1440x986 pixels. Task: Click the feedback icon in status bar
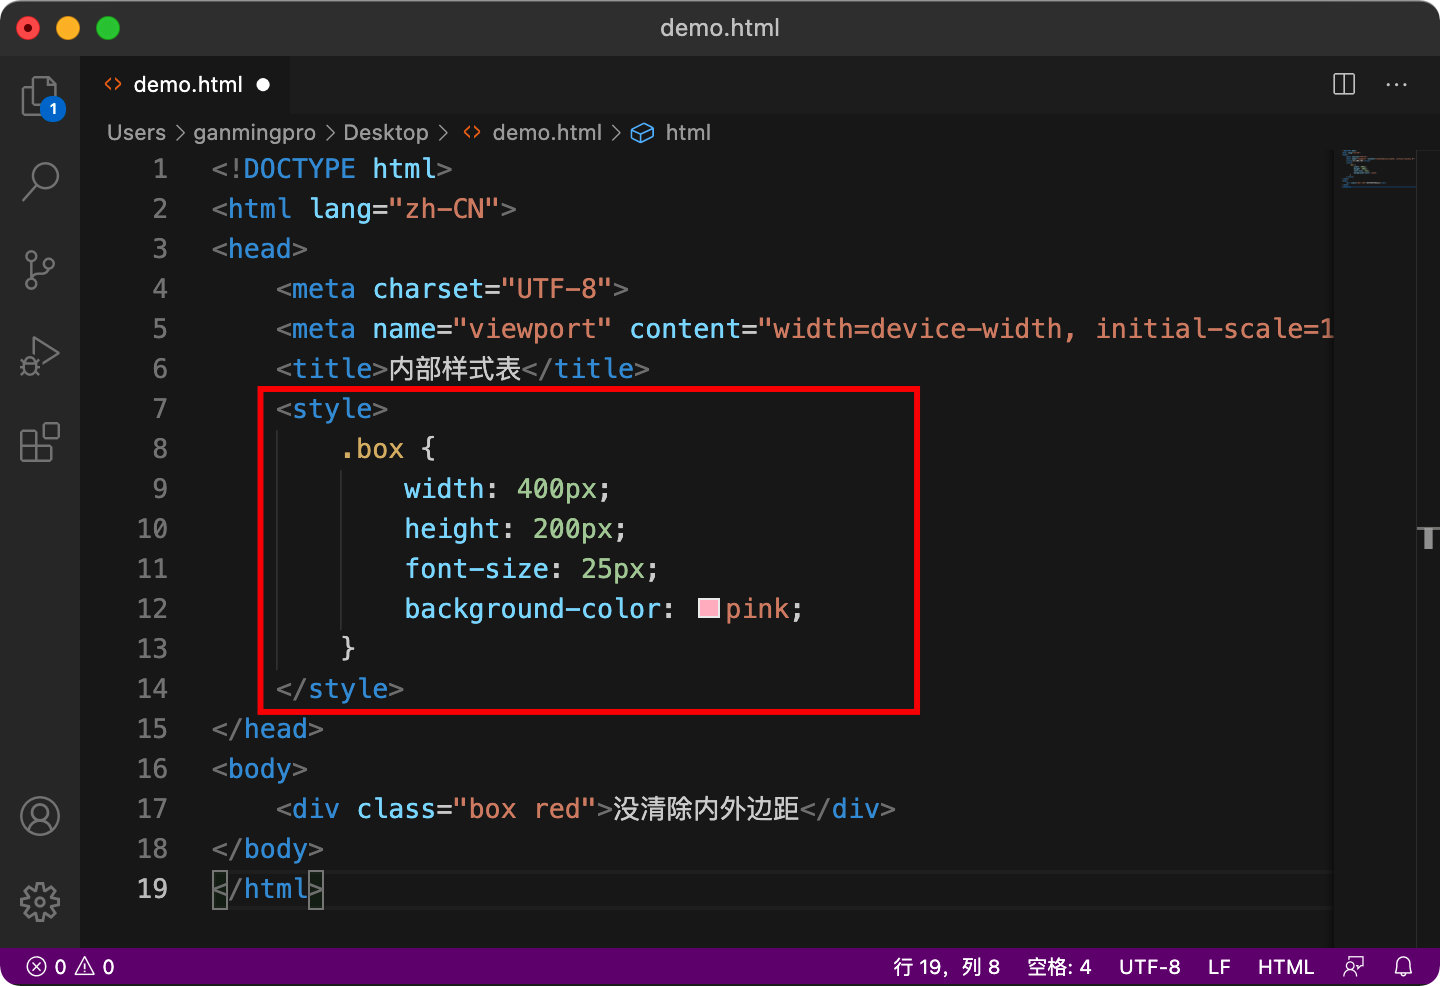click(1354, 967)
